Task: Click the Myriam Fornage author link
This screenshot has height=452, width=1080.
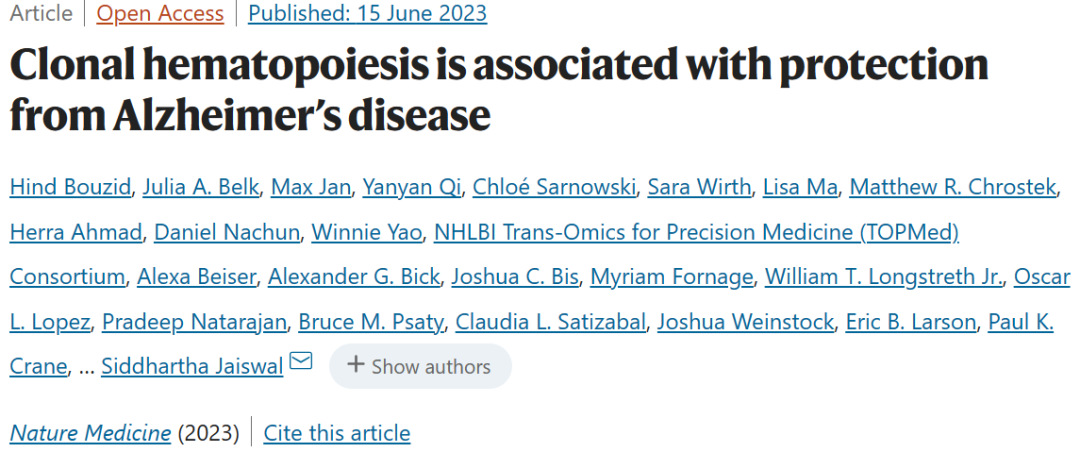Action: click(x=670, y=277)
